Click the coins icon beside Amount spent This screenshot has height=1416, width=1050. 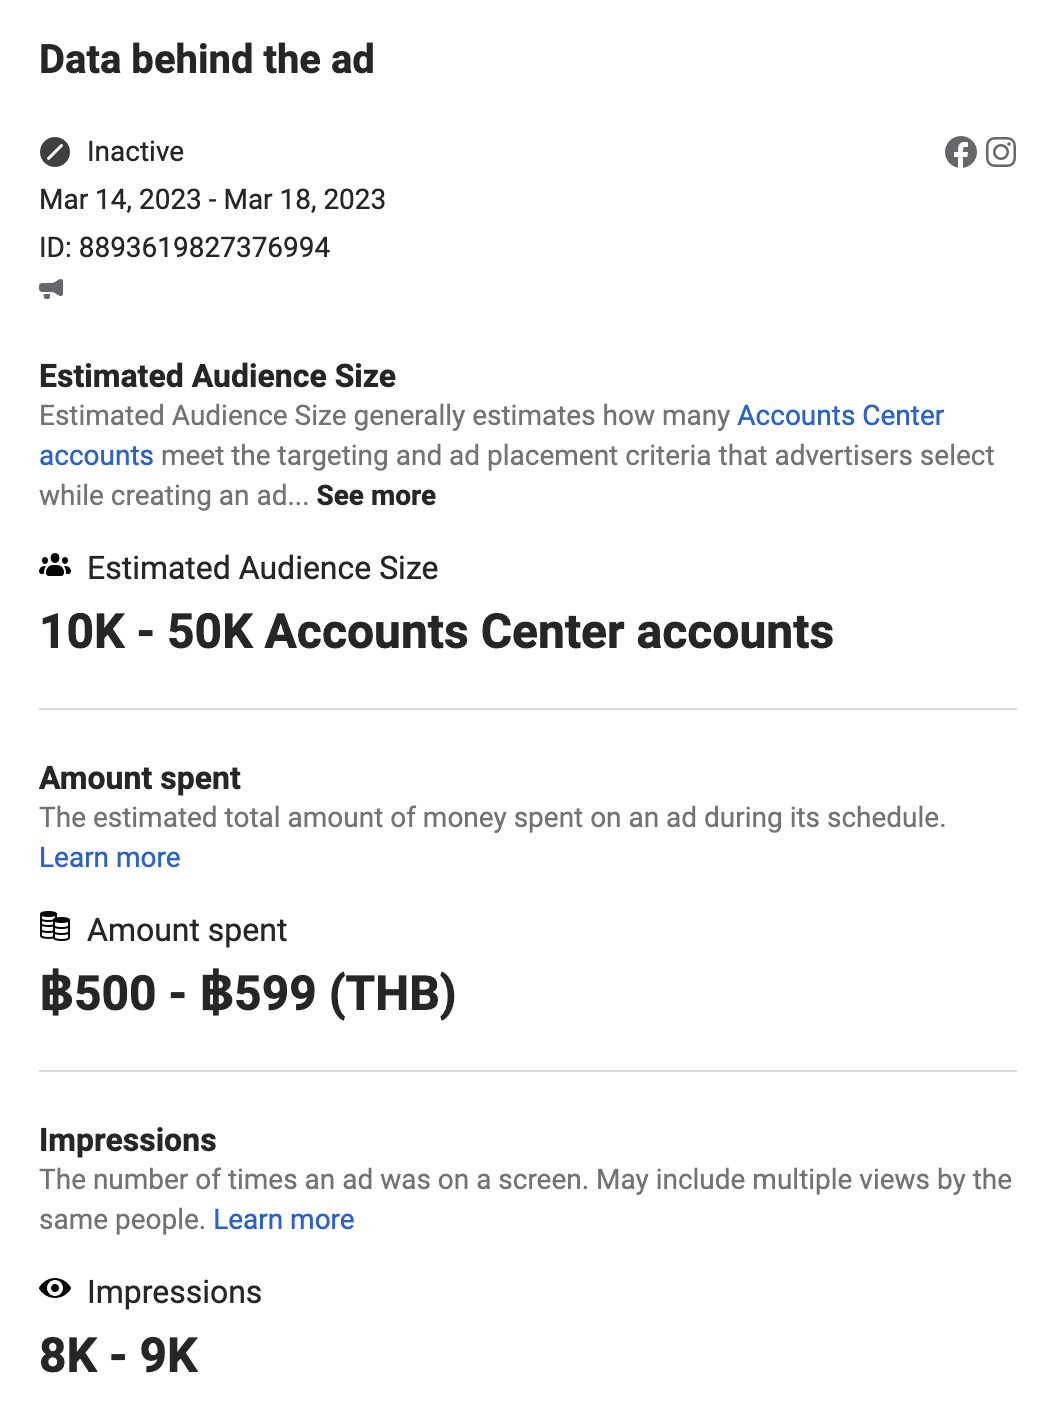coord(55,927)
